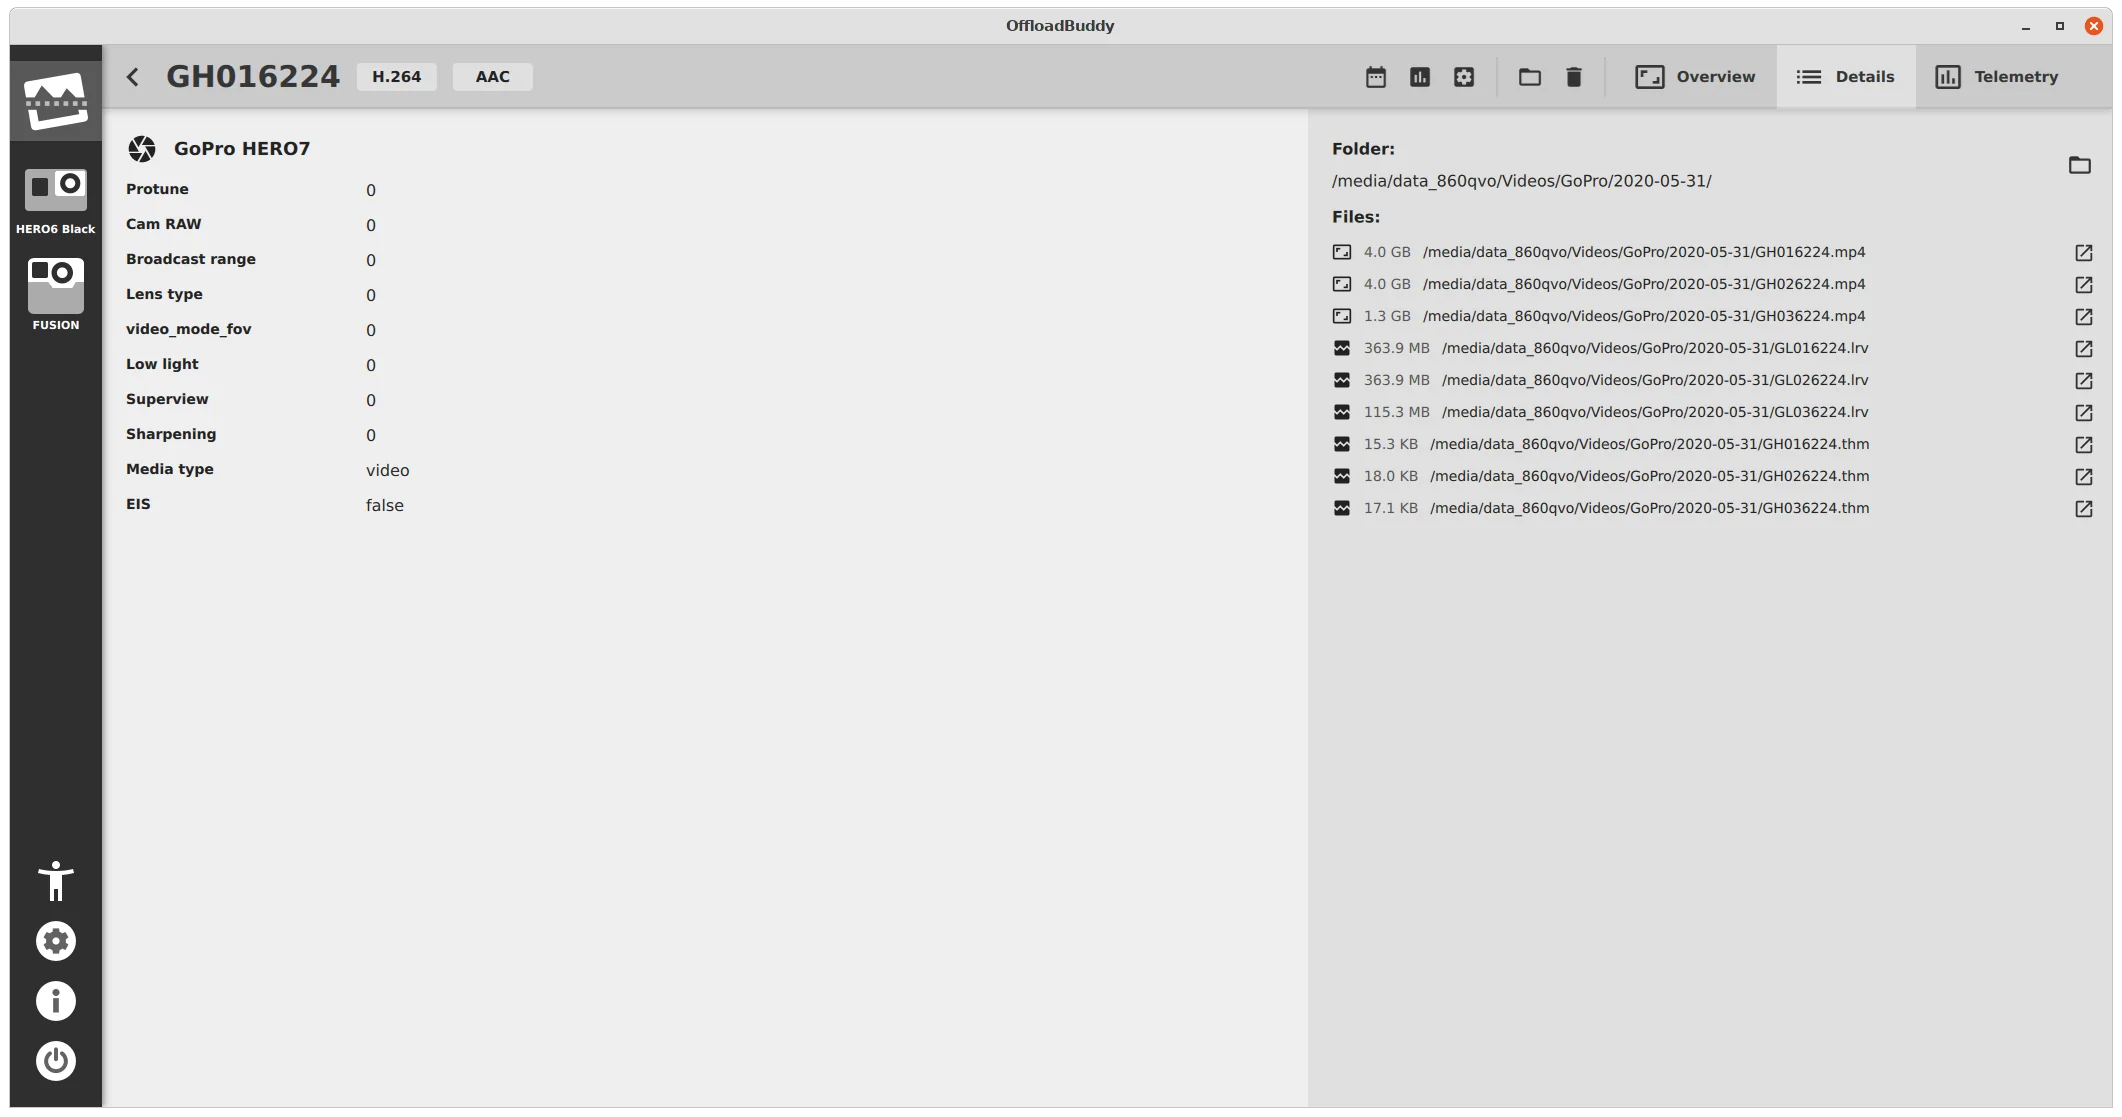Delete the shot with the trash icon
2122x1117 pixels.
pos(1574,77)
